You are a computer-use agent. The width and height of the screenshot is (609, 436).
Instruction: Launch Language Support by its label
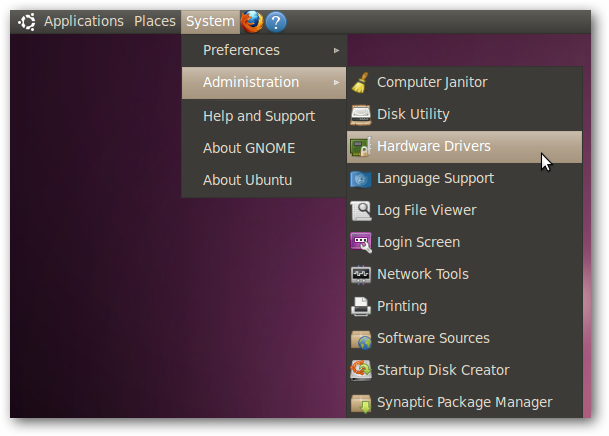(x=435, y=179)
